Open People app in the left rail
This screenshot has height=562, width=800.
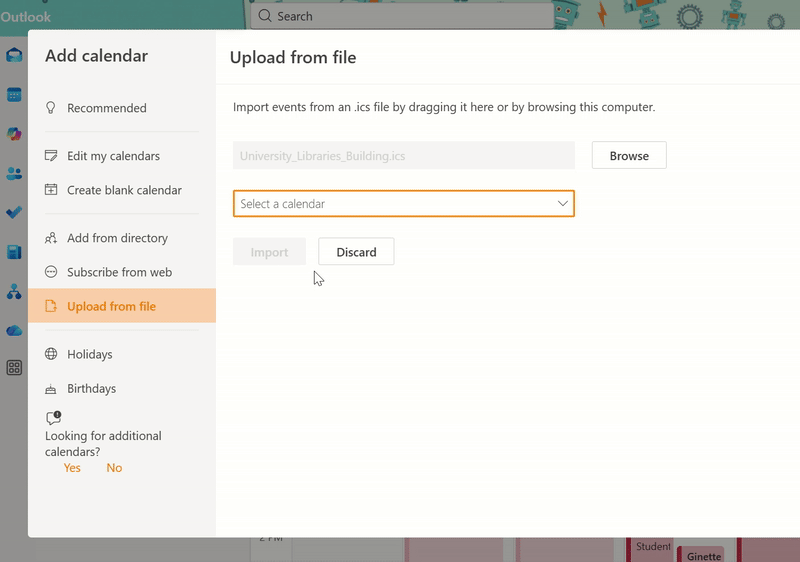click(x=14, y=174)
